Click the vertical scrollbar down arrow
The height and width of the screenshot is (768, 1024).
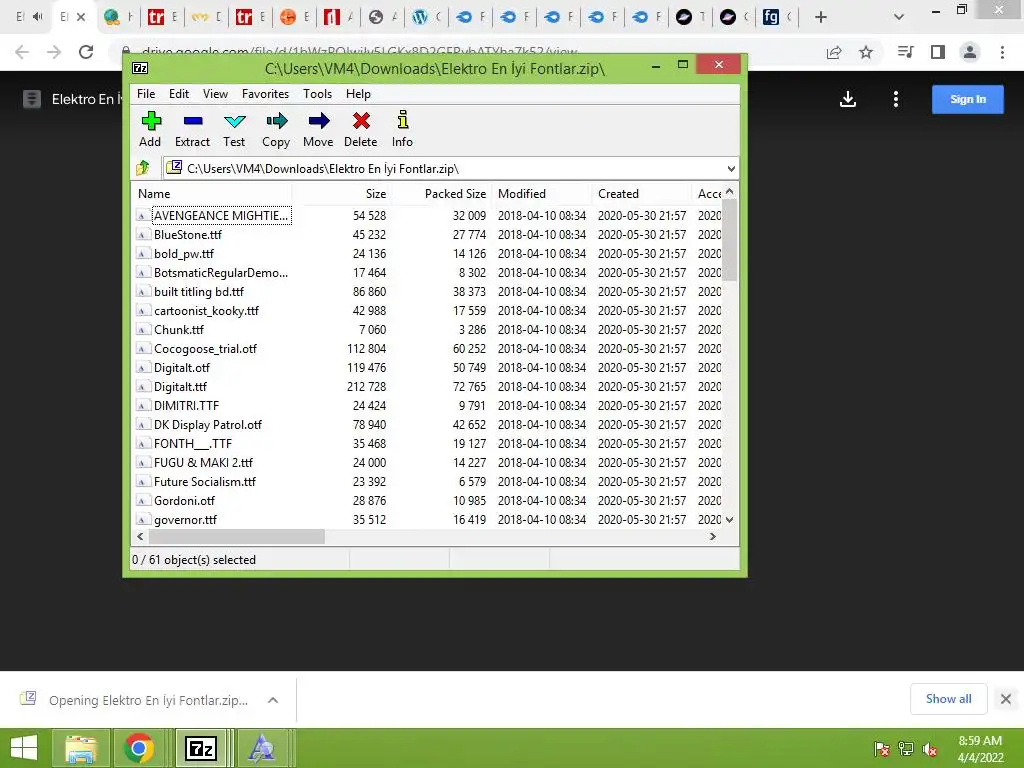pos(729,520)
